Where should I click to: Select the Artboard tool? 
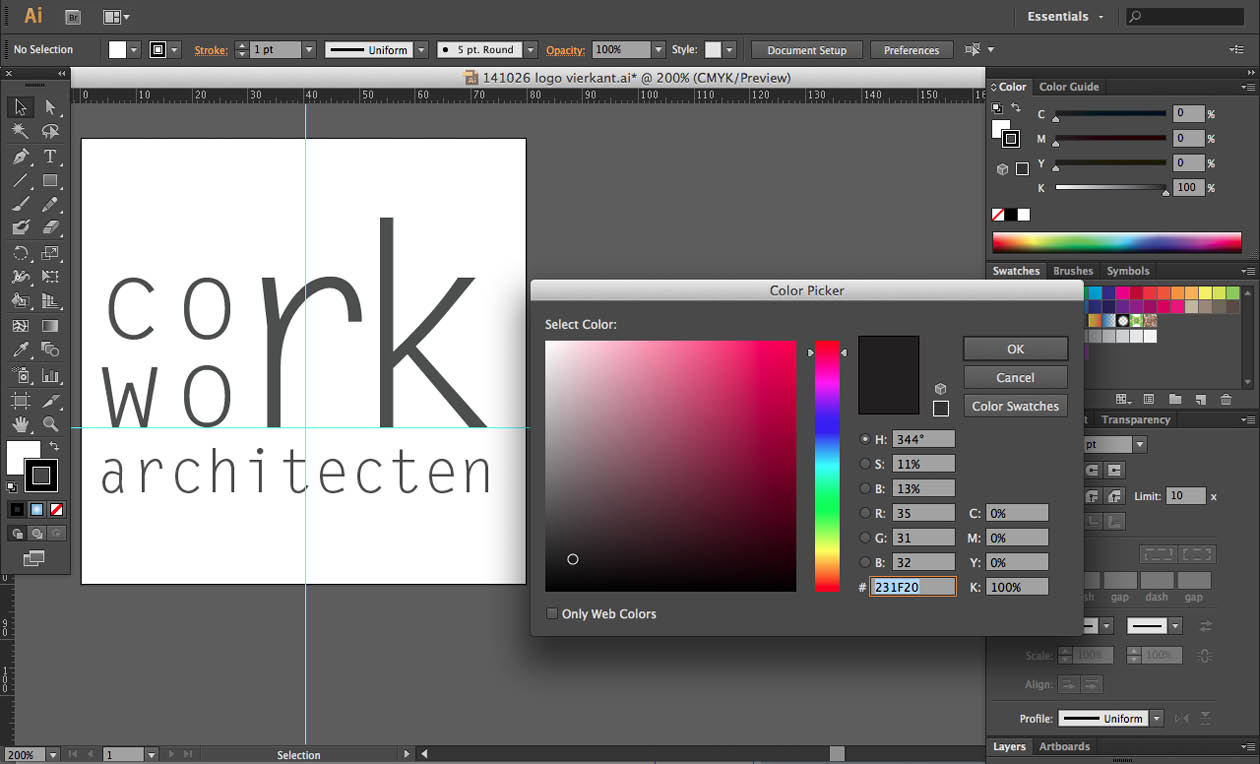(20, 401)
